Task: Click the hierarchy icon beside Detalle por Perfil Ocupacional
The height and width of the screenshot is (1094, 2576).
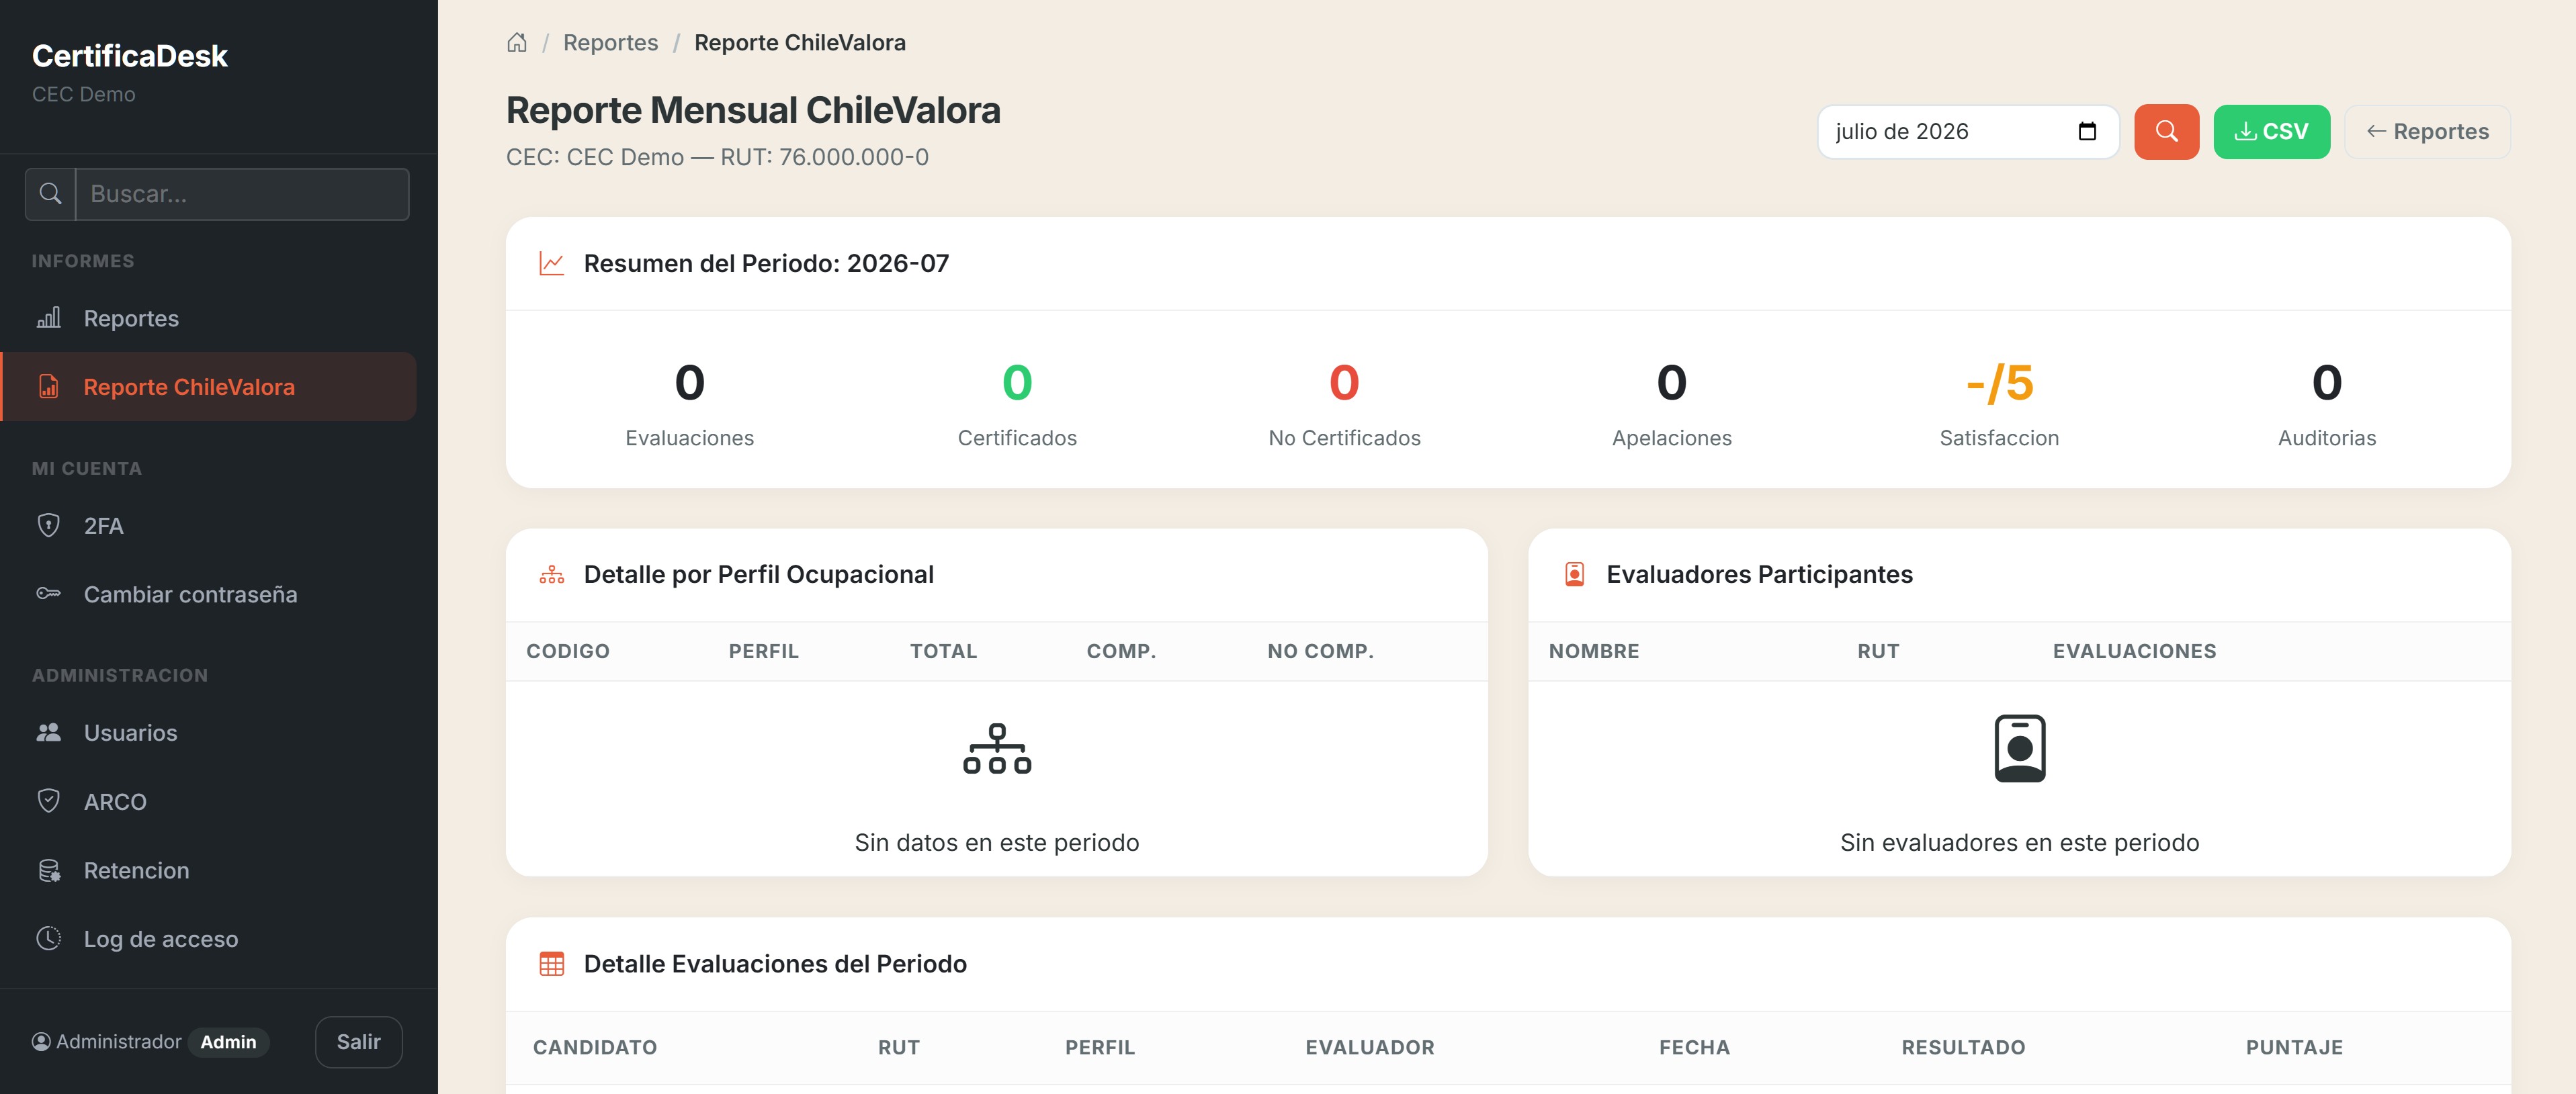Action: 552,575
